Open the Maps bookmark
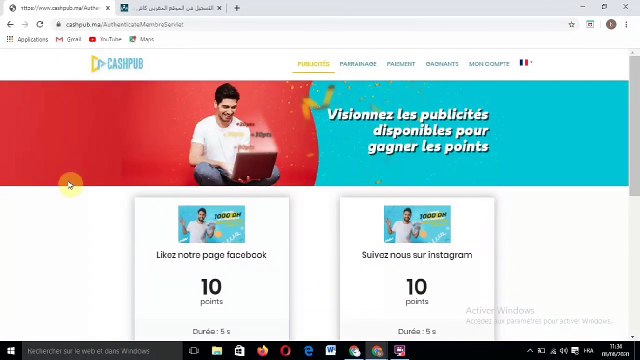 pos(142,39)
